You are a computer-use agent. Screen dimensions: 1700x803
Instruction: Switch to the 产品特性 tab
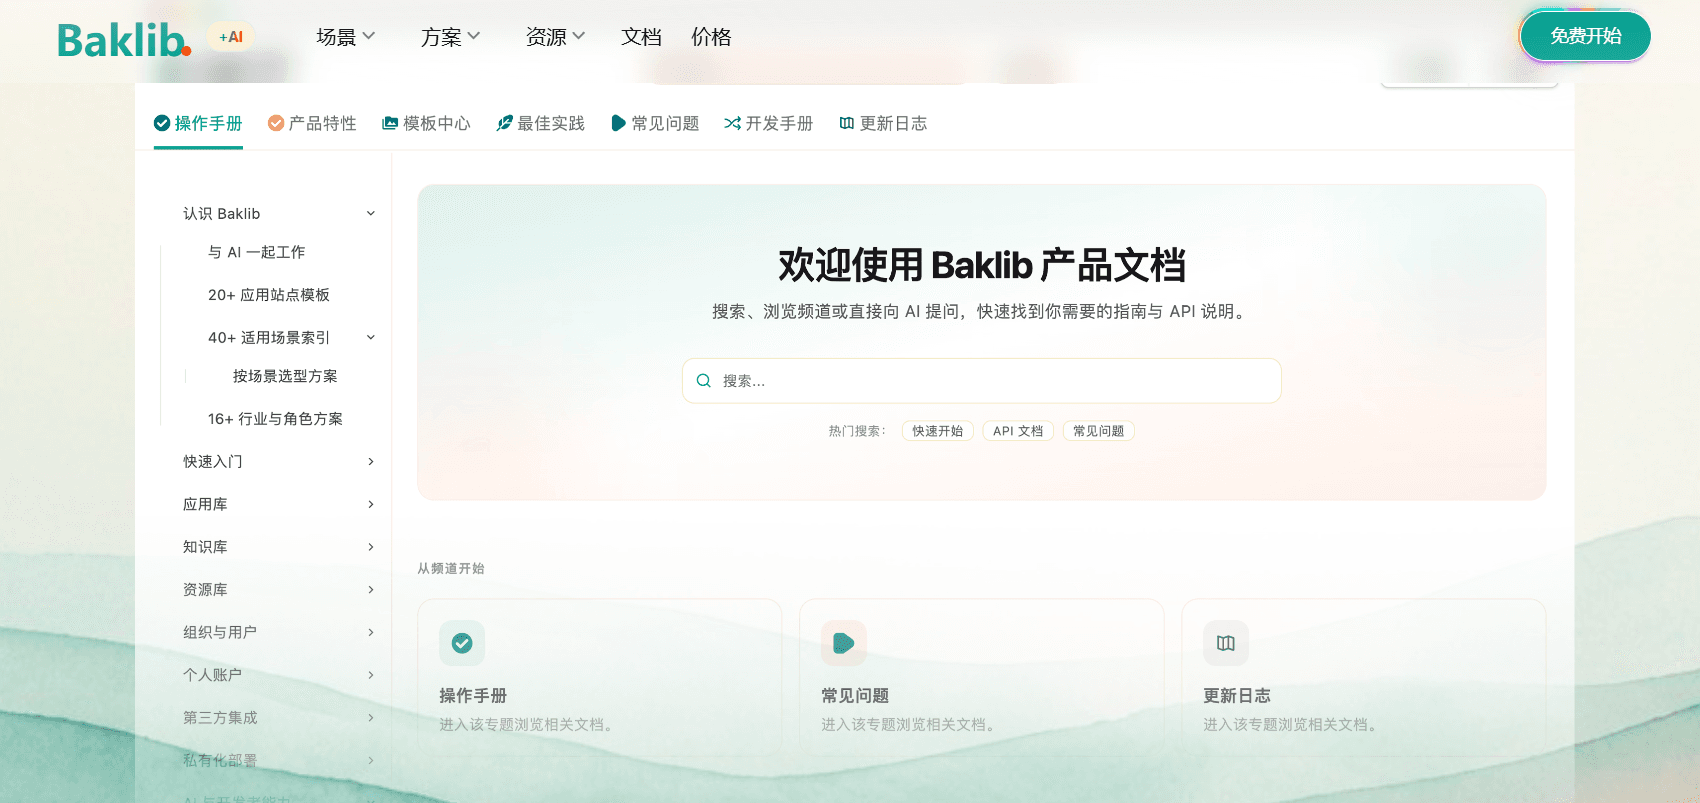(x=312, y=123)
